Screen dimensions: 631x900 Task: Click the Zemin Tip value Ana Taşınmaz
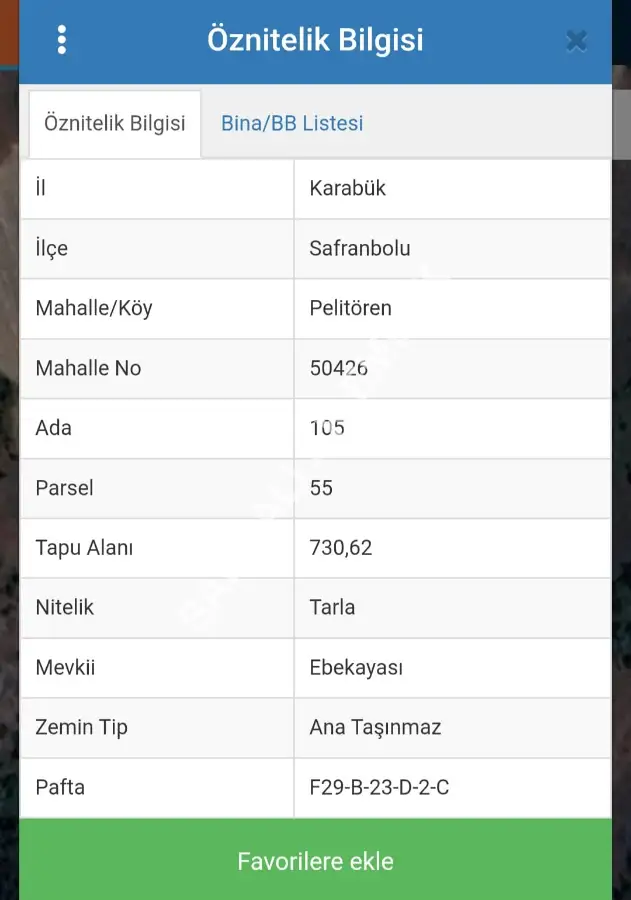pos(375,727)
